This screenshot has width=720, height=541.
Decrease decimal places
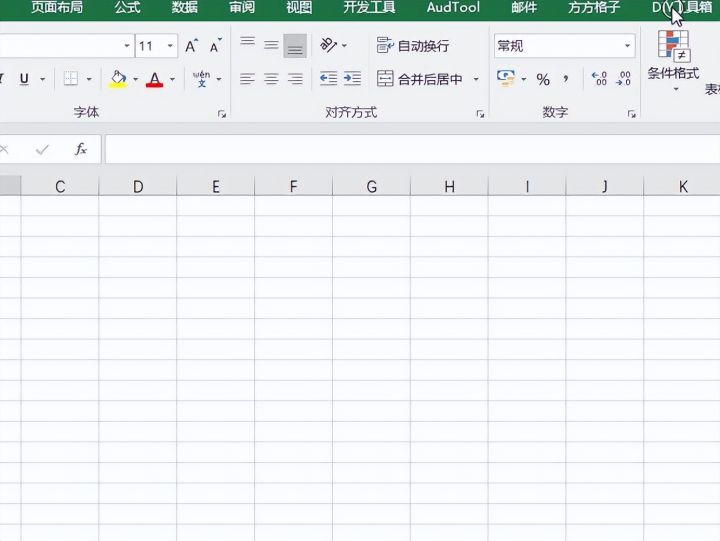(x=624, y=79)
